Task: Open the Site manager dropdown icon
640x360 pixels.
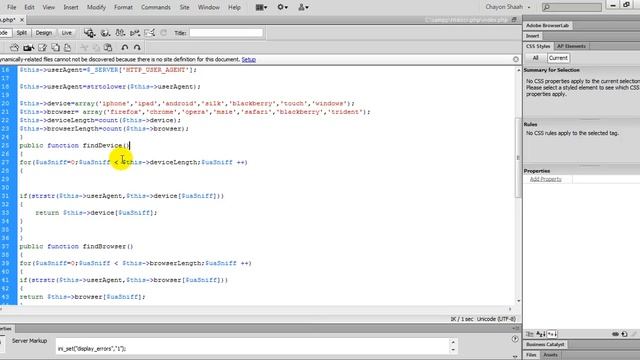Action: 303,7
